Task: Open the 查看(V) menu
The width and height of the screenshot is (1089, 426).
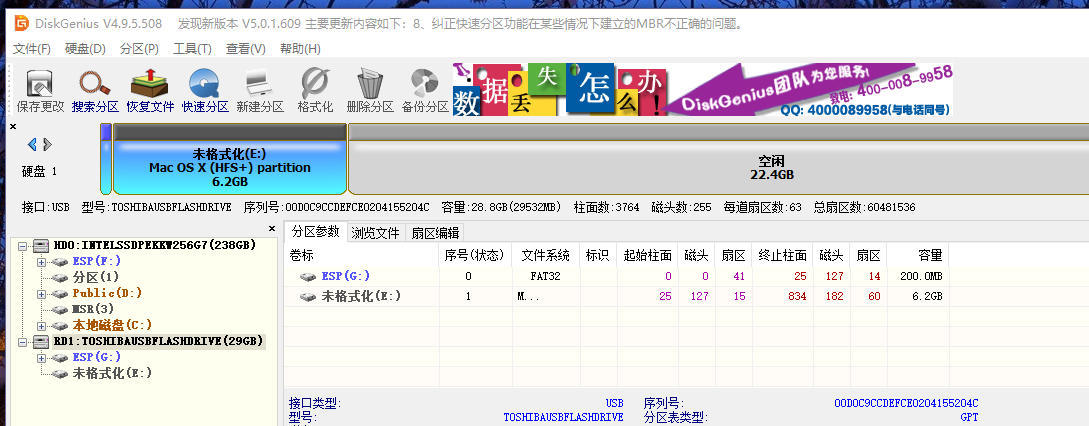Action: [x=246, y=49]
